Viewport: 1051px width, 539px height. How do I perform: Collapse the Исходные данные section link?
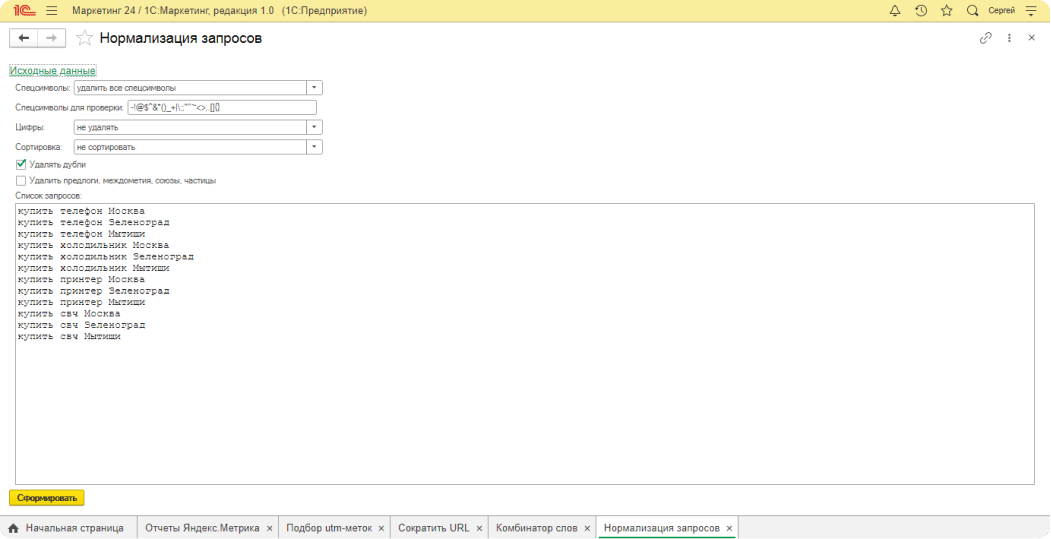tap(52, 71)
